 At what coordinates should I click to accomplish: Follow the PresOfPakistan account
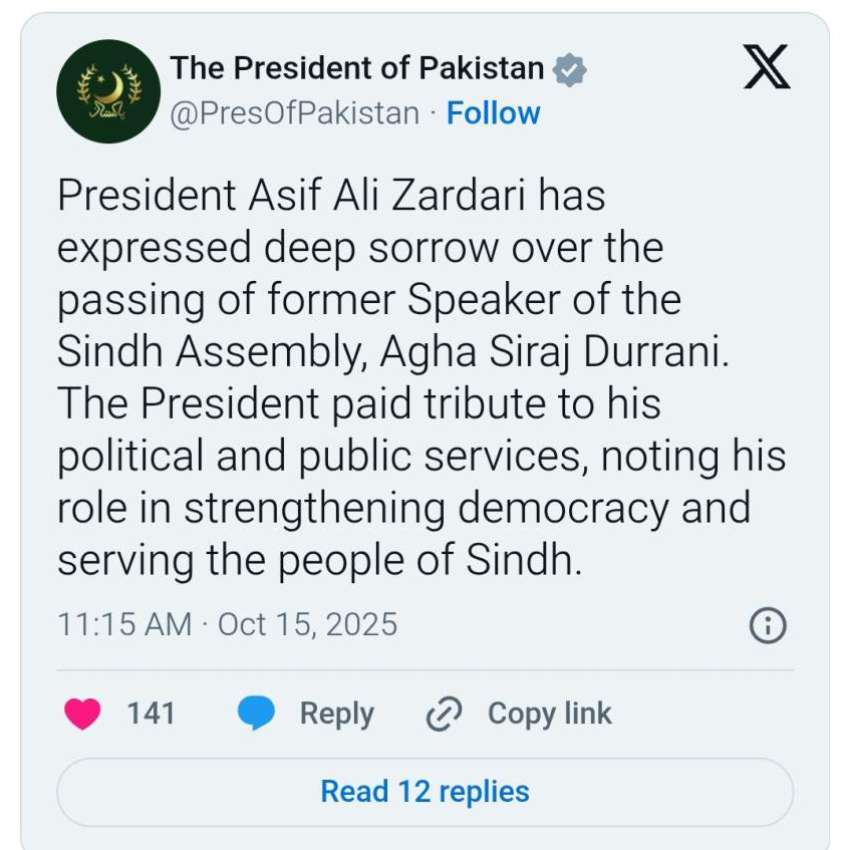coord(493,113)
